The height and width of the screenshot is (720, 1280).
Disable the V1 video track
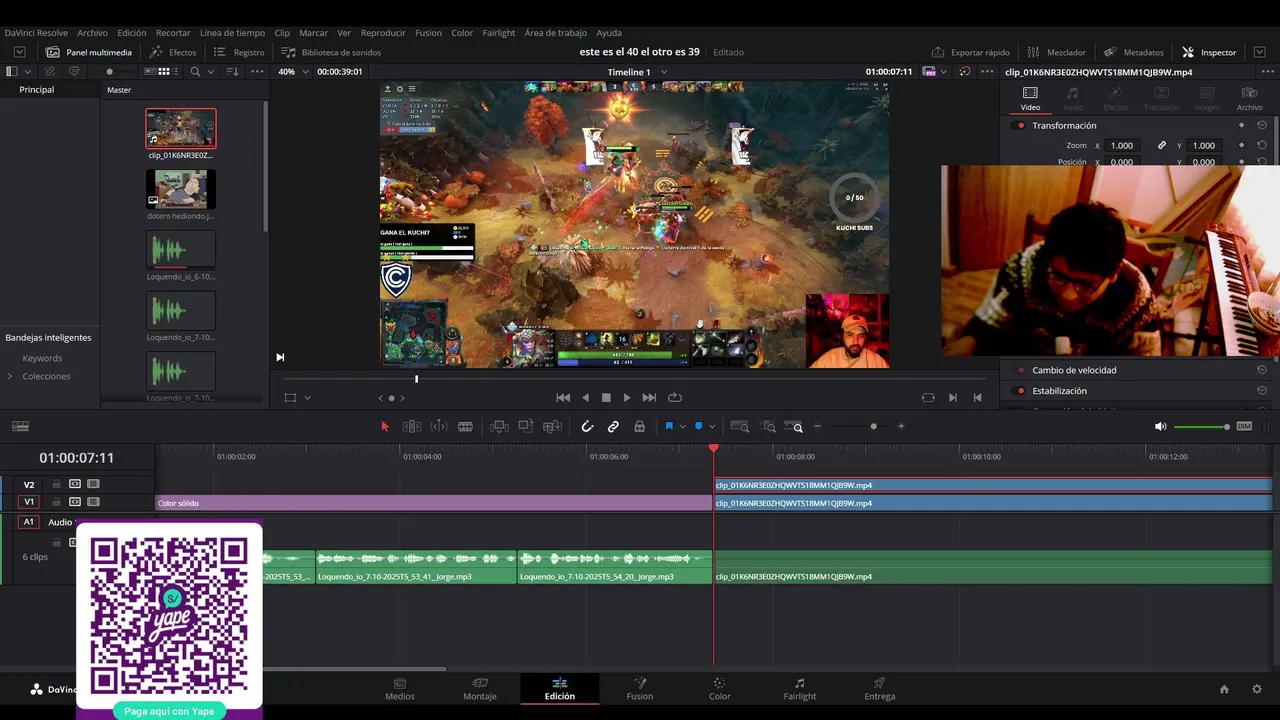(93, 502)
